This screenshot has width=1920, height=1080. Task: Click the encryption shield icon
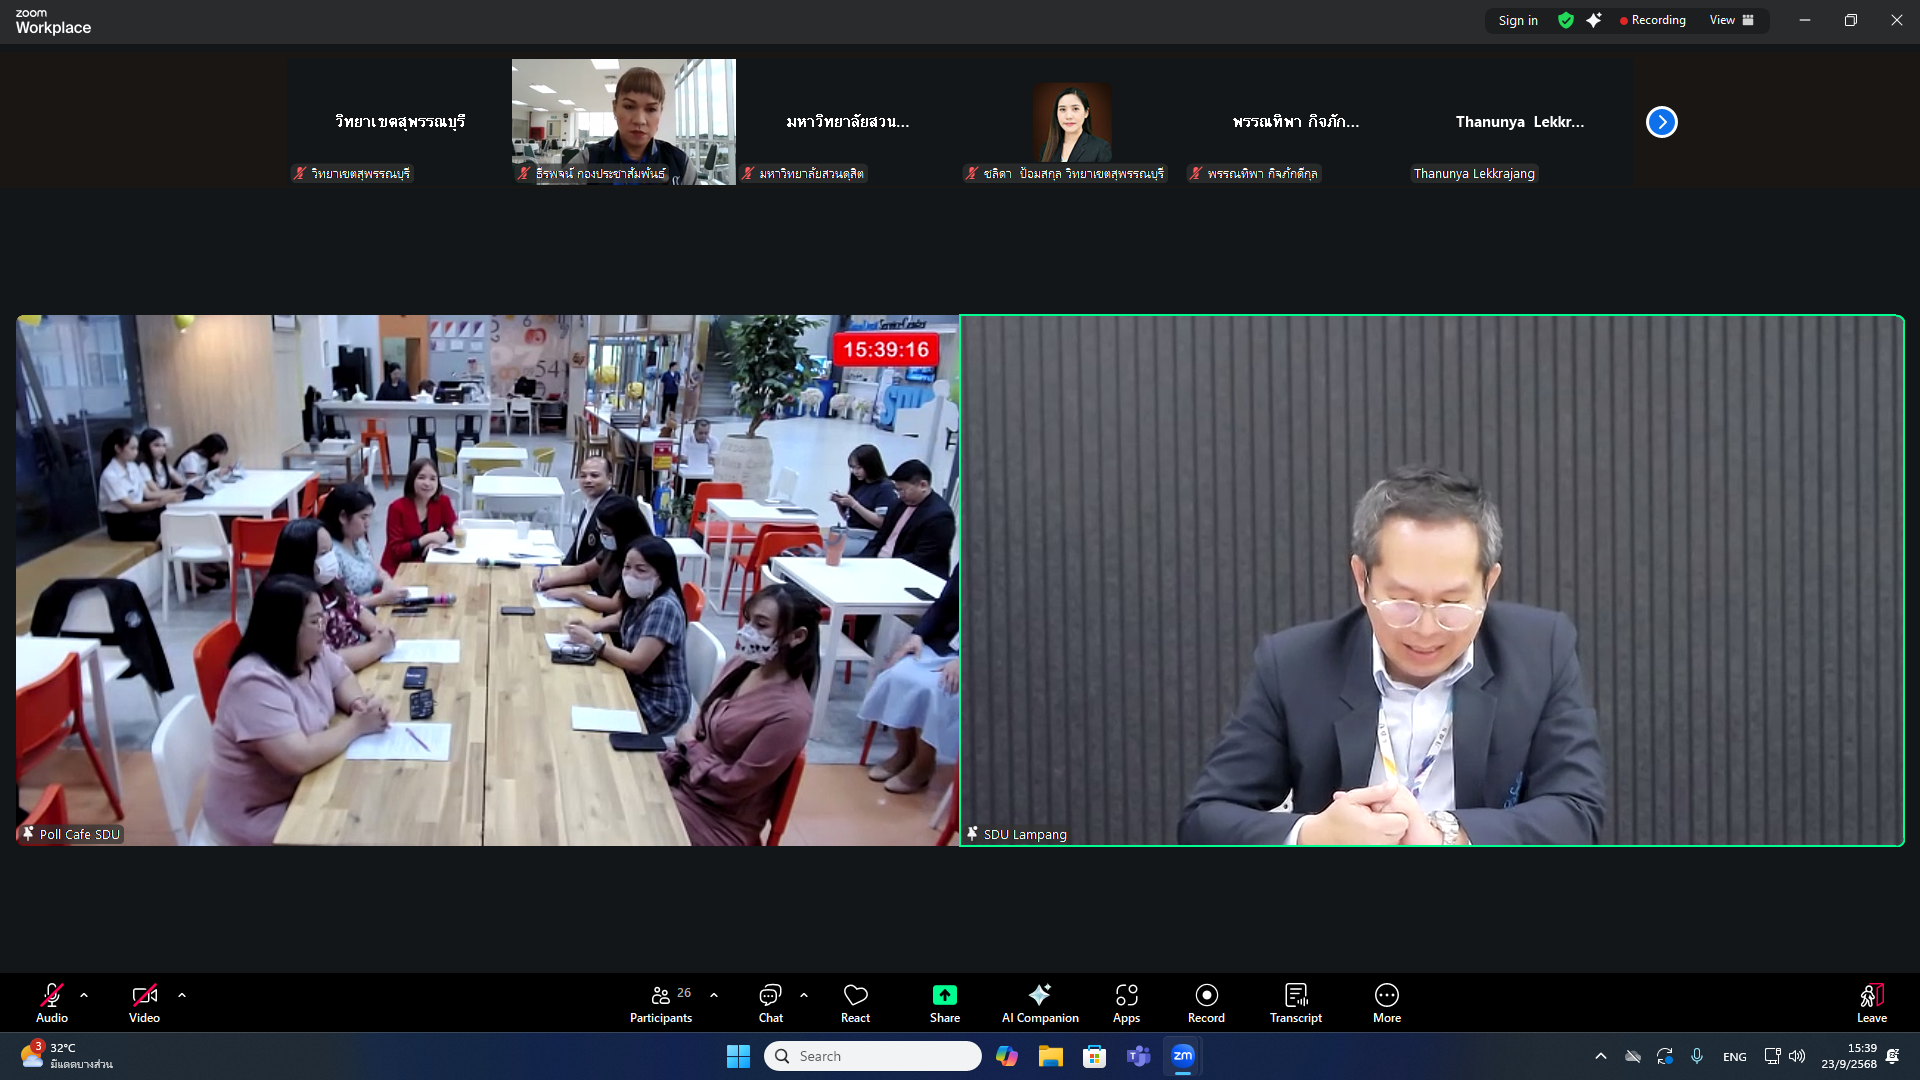pos(1566,21)
